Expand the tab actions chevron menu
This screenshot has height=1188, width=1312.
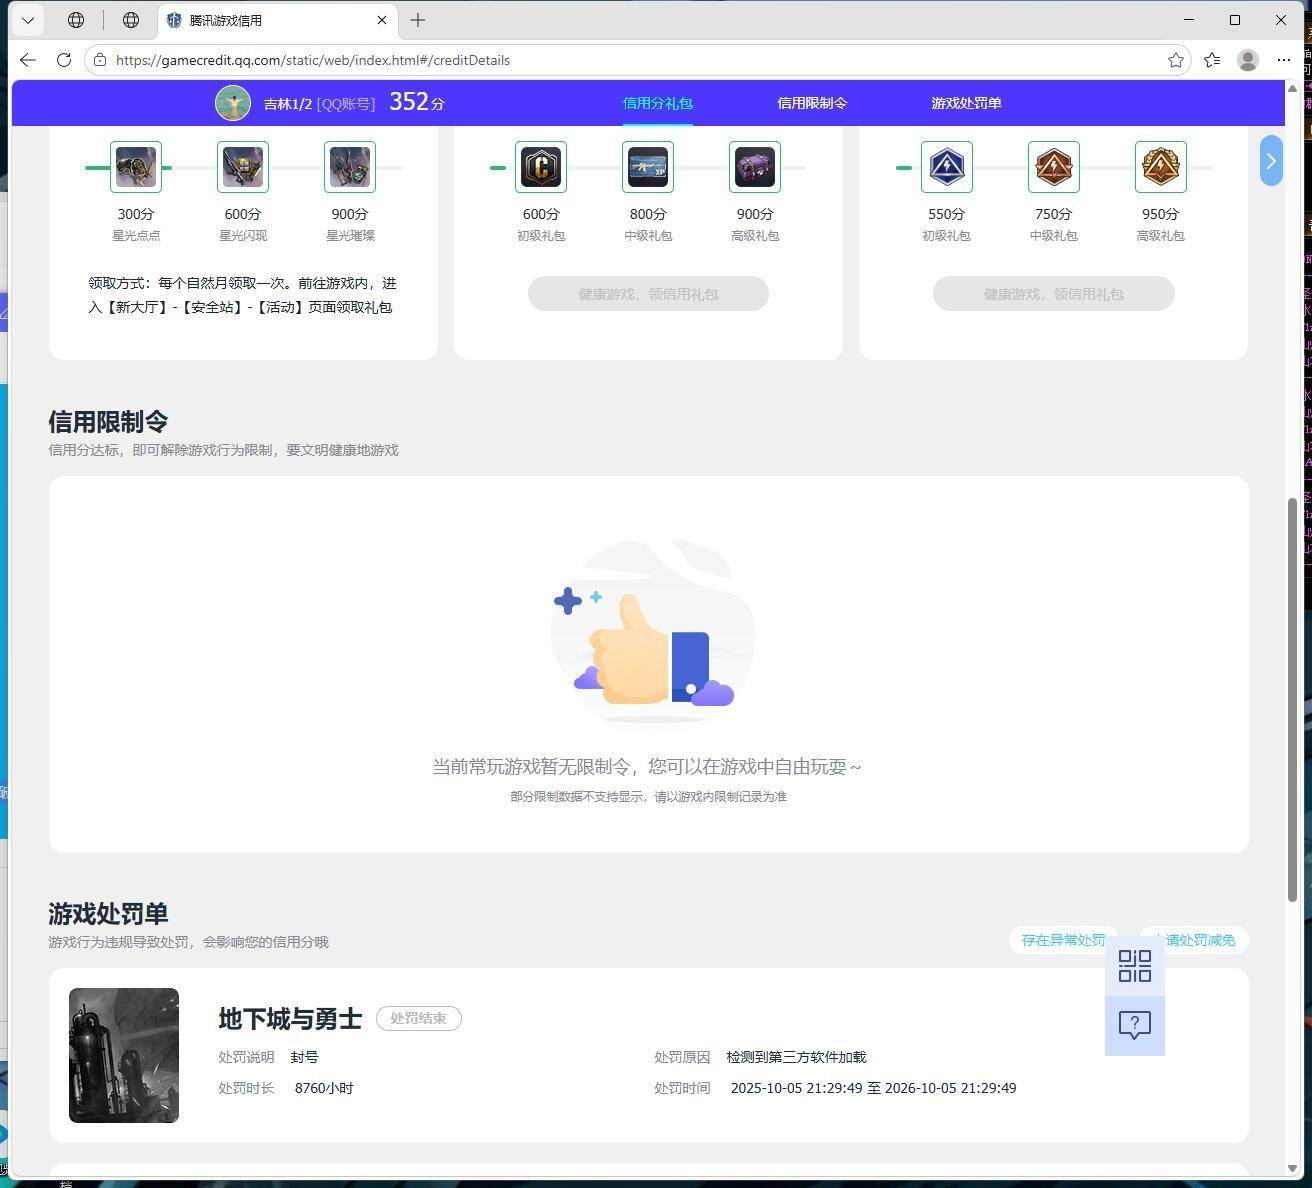click(x=28, y=20)
